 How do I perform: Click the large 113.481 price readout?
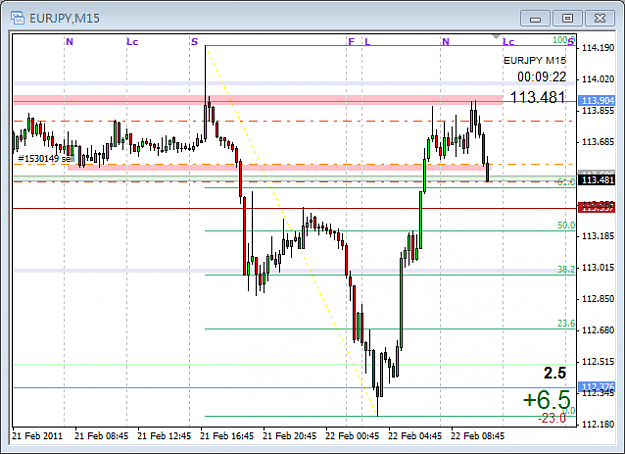[x=538, y=97]
